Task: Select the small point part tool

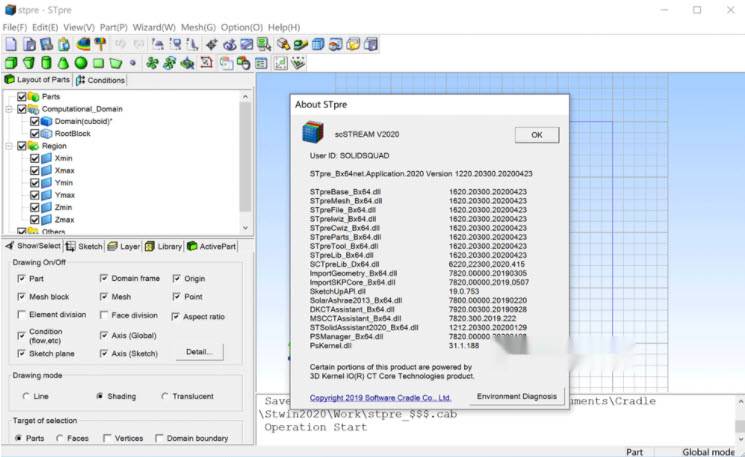Action: [133, 62]
